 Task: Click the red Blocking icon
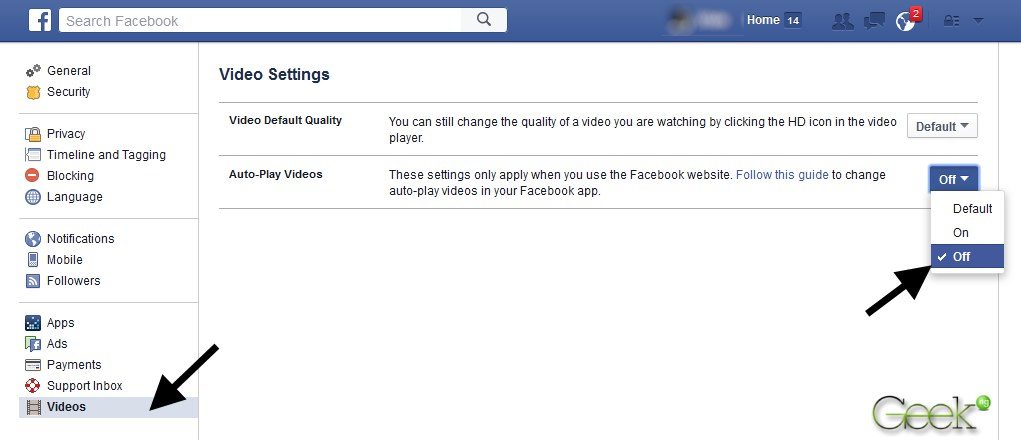[x=33, y=176]
